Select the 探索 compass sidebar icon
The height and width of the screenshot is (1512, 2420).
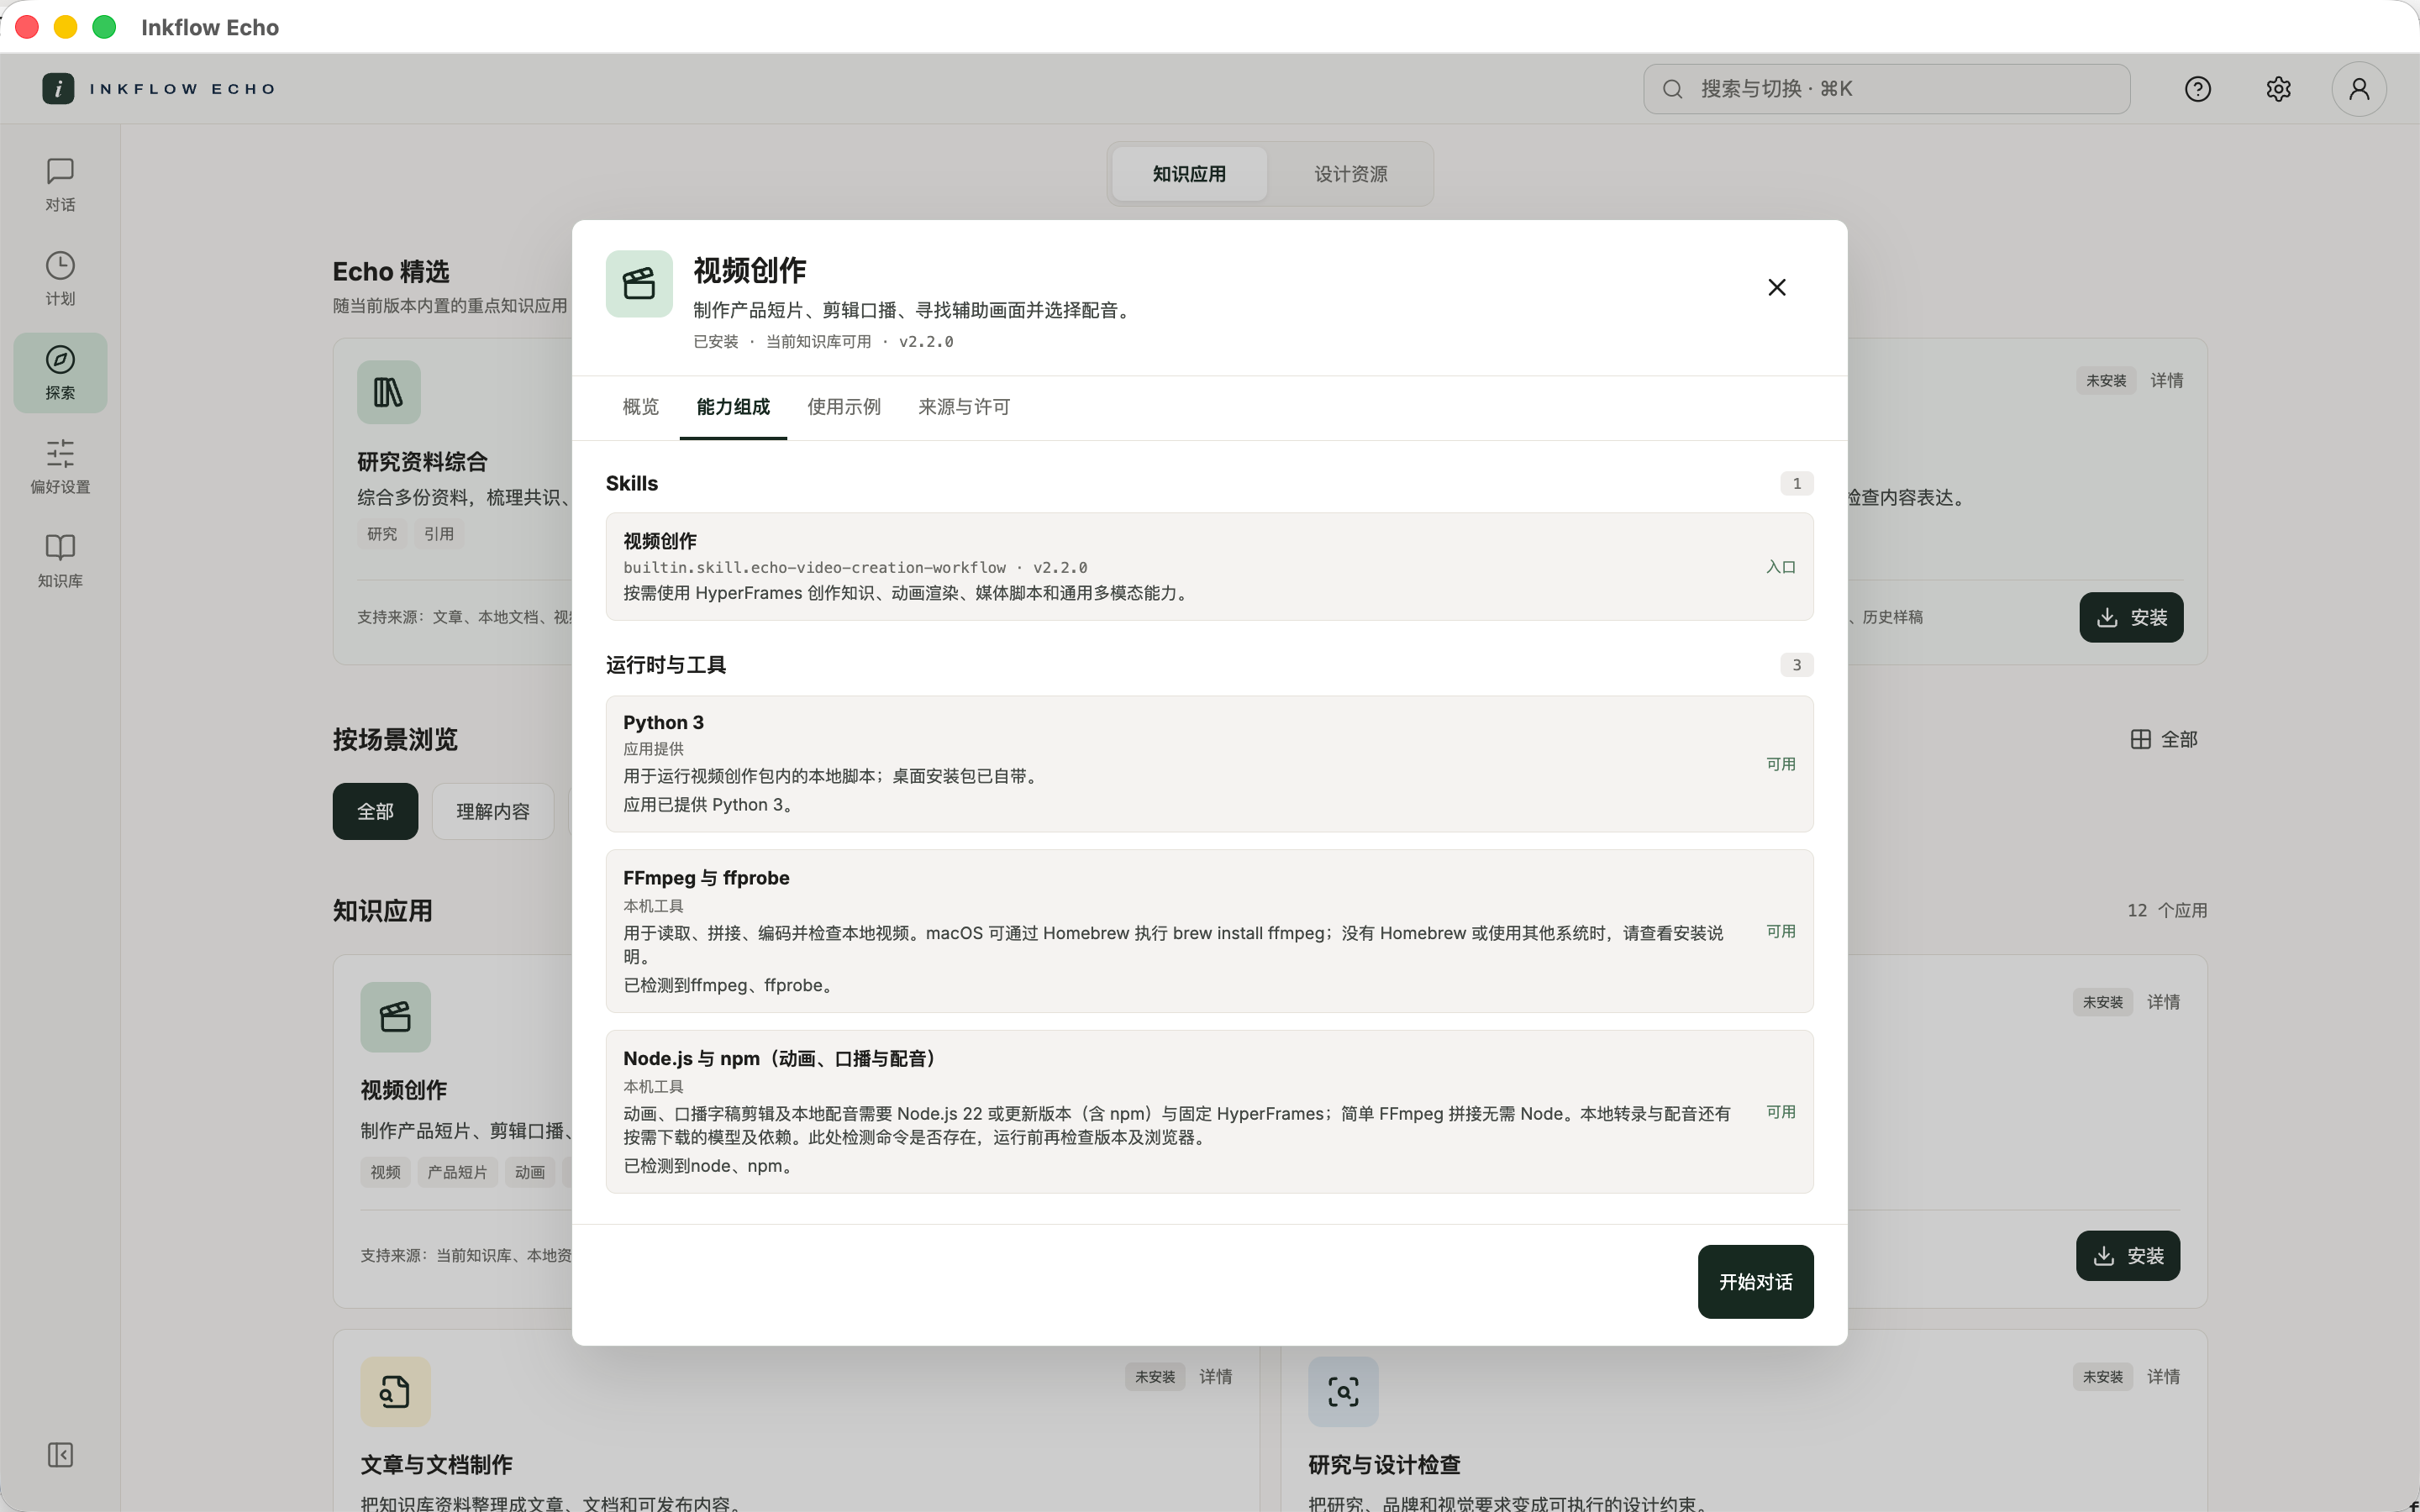60,372
